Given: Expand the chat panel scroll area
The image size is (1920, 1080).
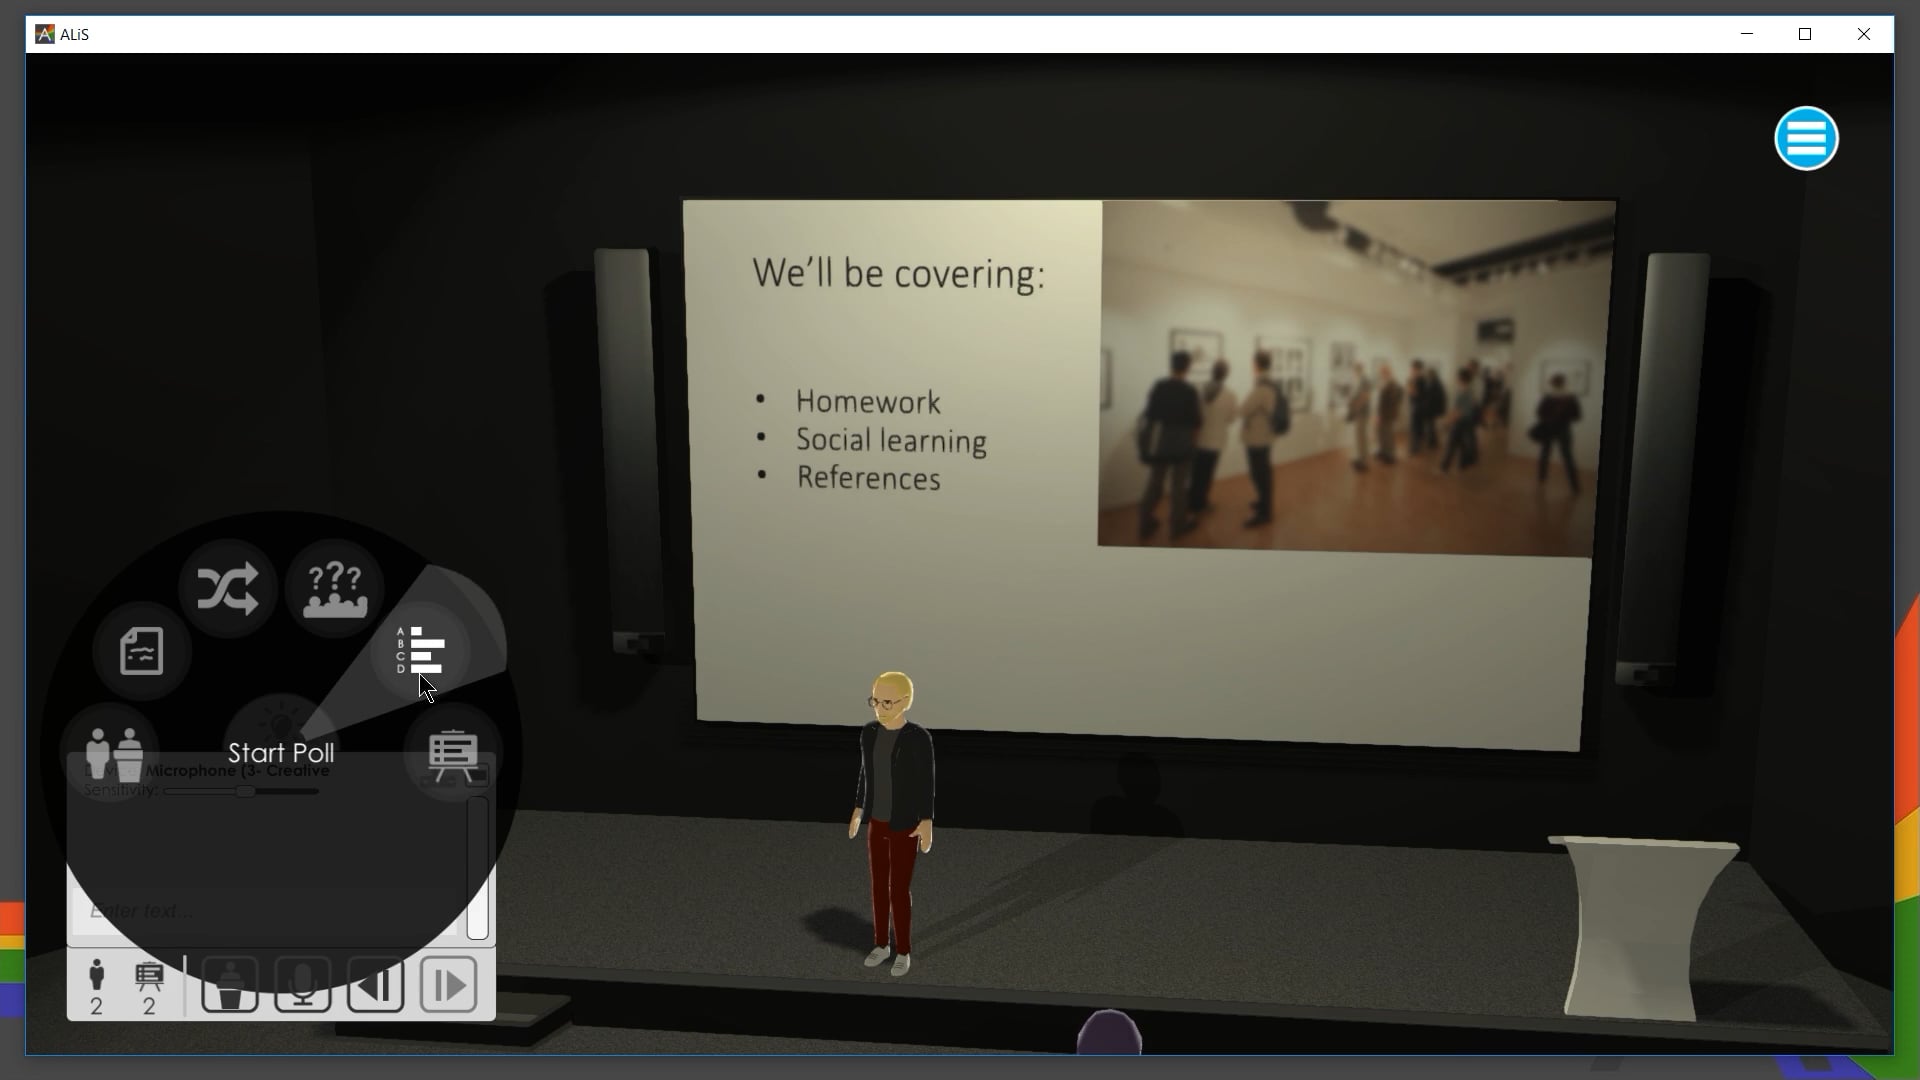Looking at the screenshot, I should [x=478, y=865].
